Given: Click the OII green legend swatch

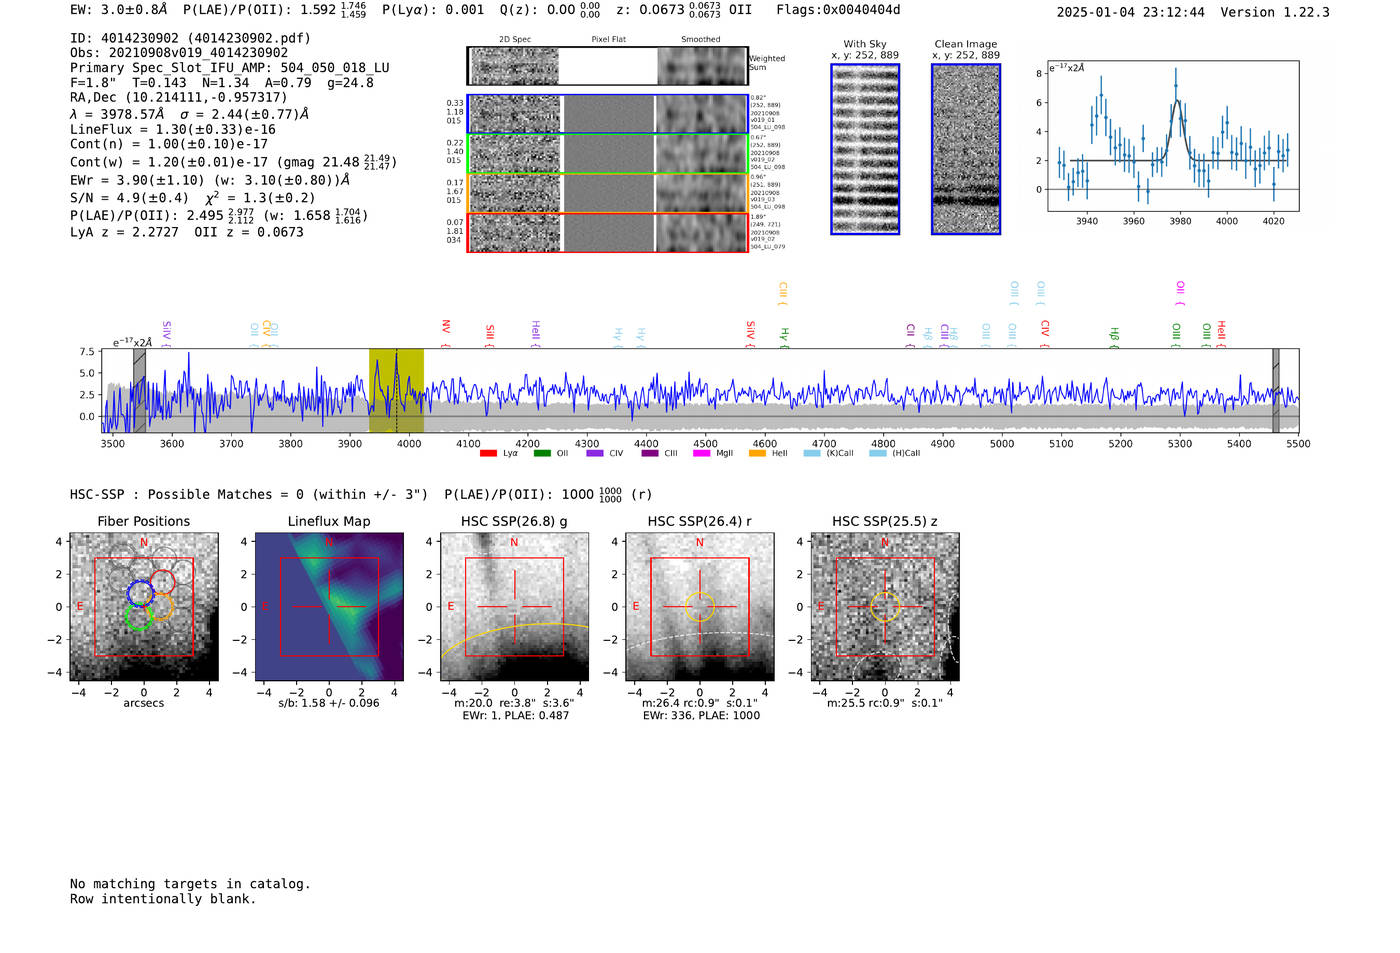Looking at the screenshot, I should click(x=542, y=453).
